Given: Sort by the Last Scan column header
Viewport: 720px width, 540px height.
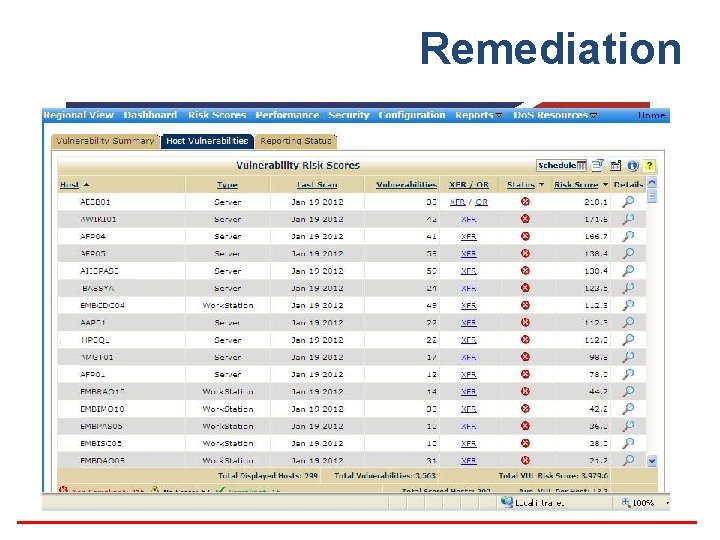Looking at the screenshot, I should coord(317,185).
